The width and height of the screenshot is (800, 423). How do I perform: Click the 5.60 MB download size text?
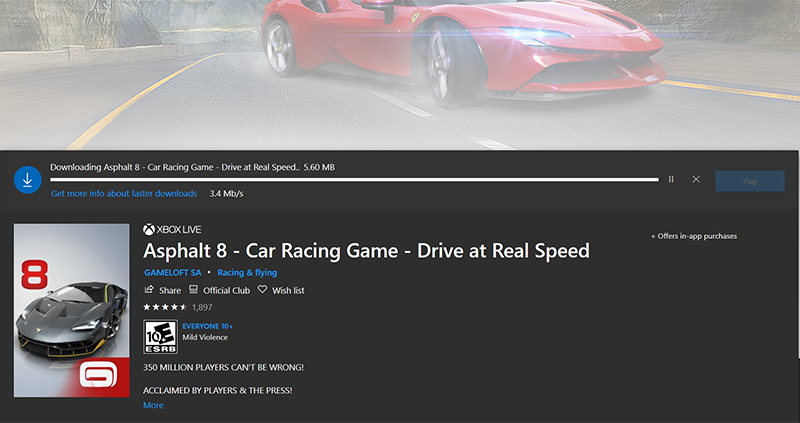click(319, 167)
